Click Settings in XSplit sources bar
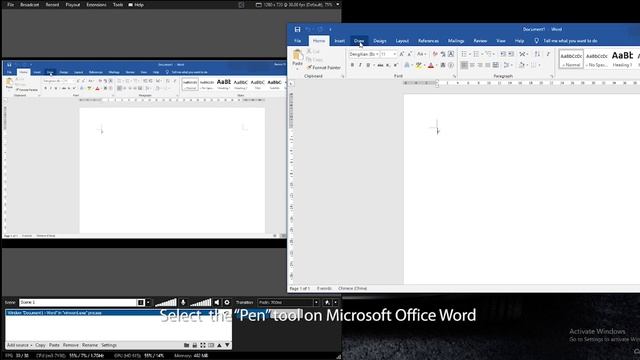 109,345
